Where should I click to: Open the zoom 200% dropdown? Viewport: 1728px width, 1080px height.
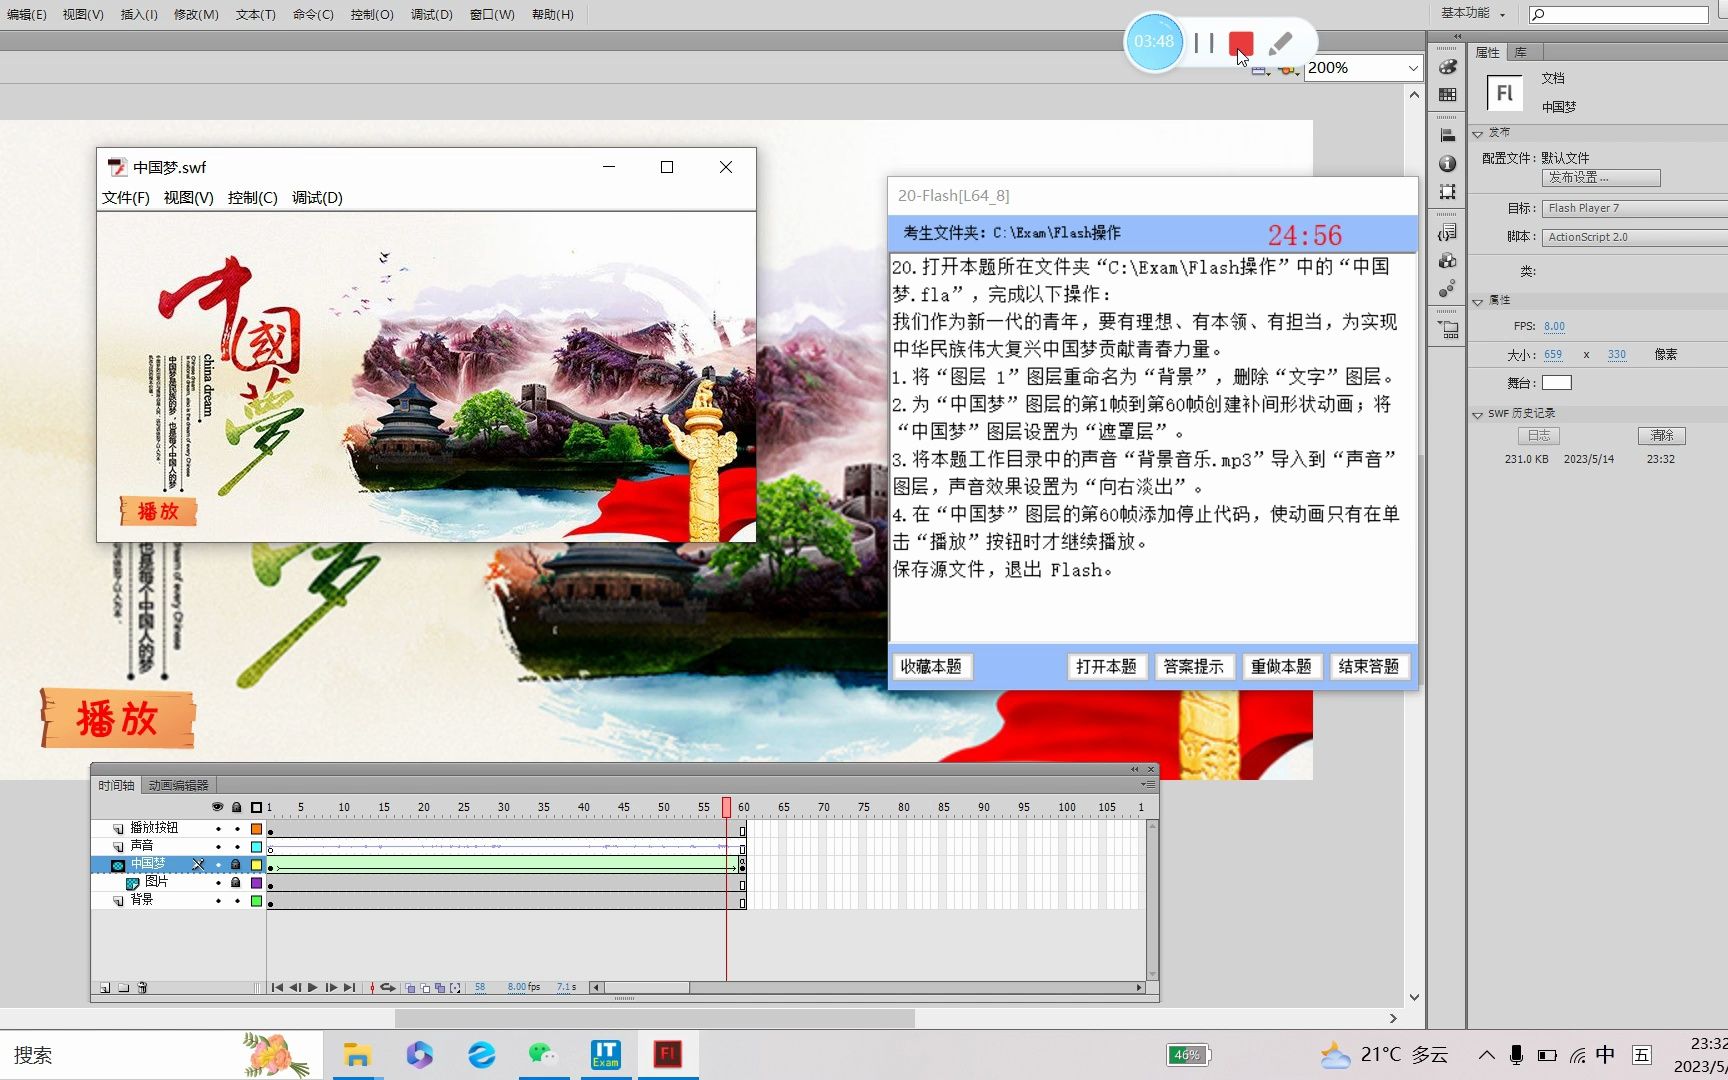(x=1412, y=68)
